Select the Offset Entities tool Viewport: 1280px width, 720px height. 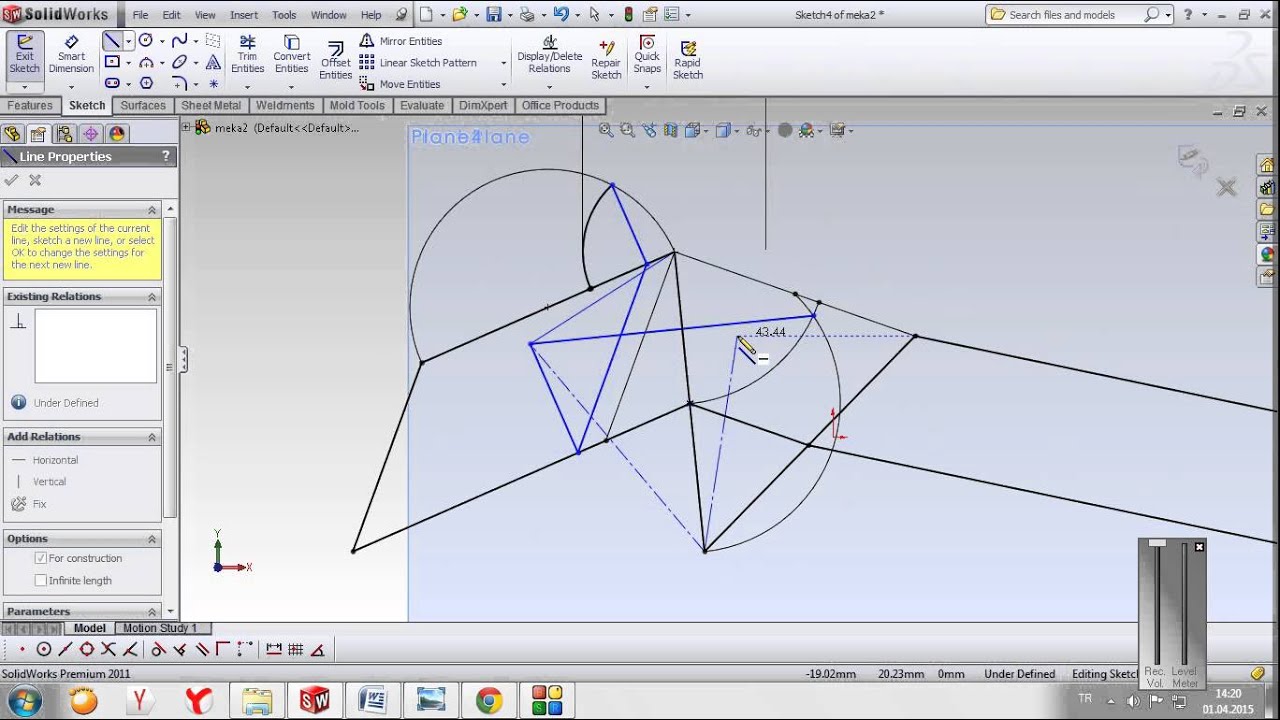coord(335,62)
